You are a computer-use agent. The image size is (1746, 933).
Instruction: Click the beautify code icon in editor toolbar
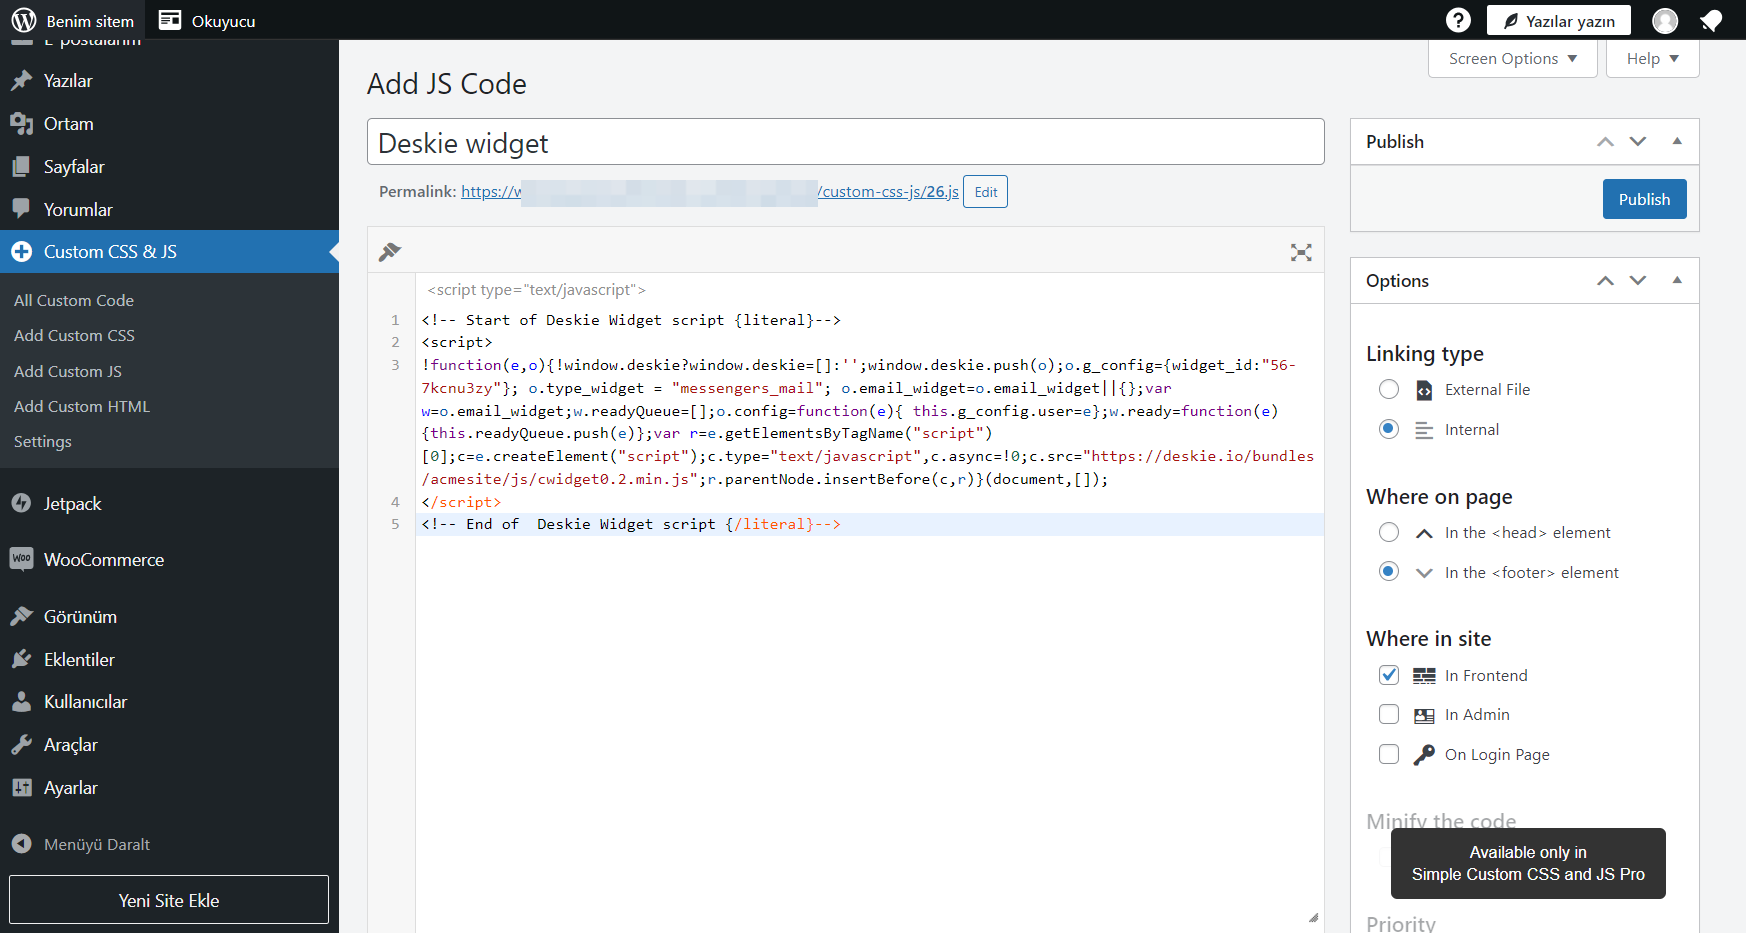point(390,252)
